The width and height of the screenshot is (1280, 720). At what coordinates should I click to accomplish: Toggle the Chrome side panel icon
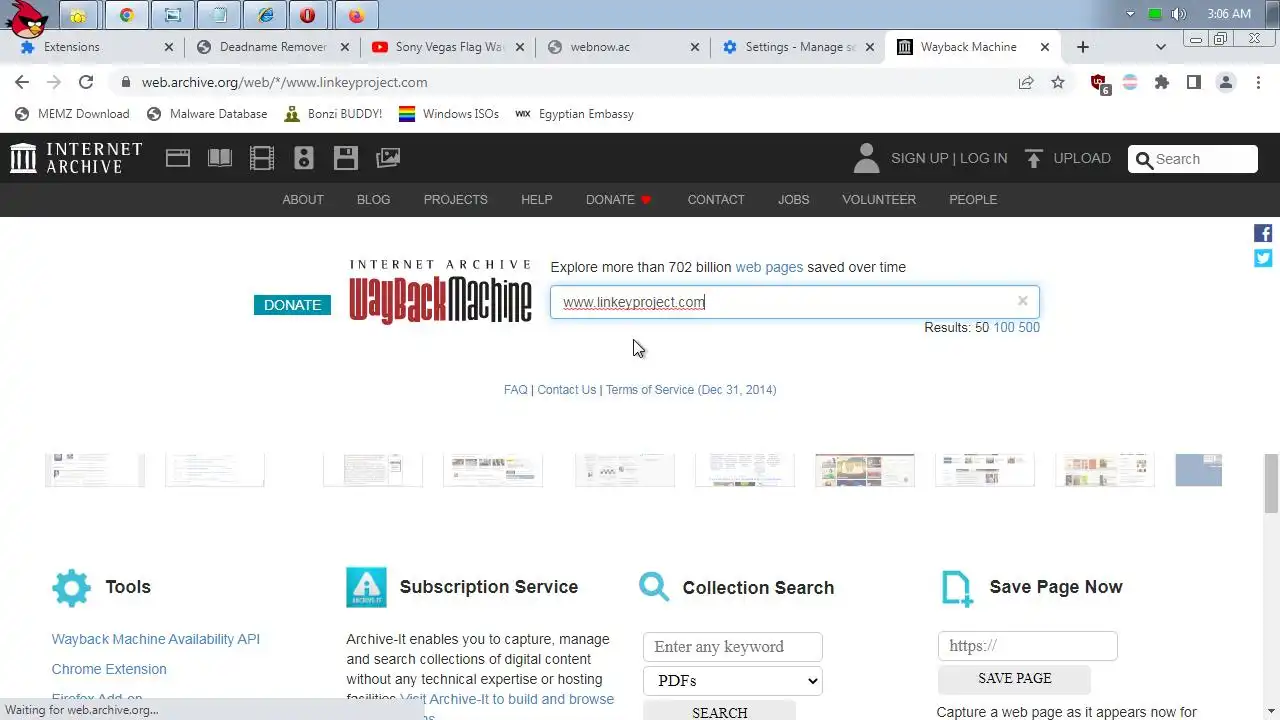[1194, 82]
